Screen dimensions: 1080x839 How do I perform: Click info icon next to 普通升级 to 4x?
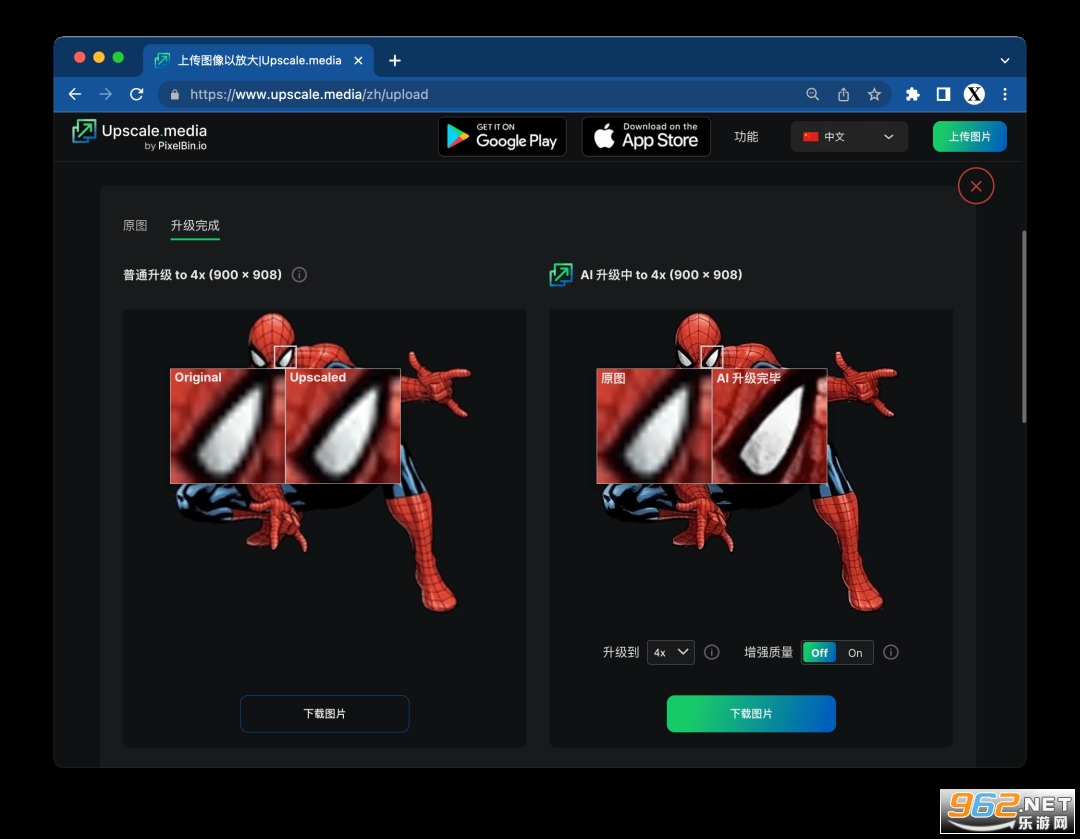click(299, 275)
